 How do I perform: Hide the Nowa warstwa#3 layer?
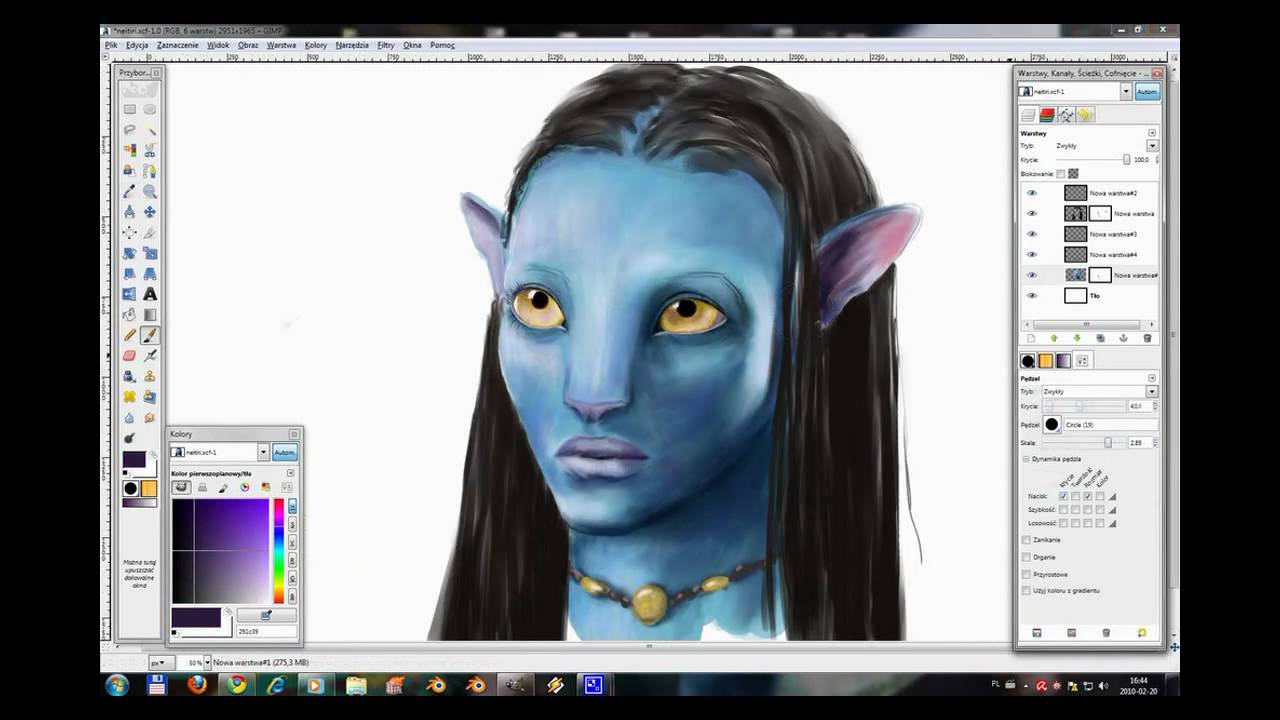point(1032,234)
